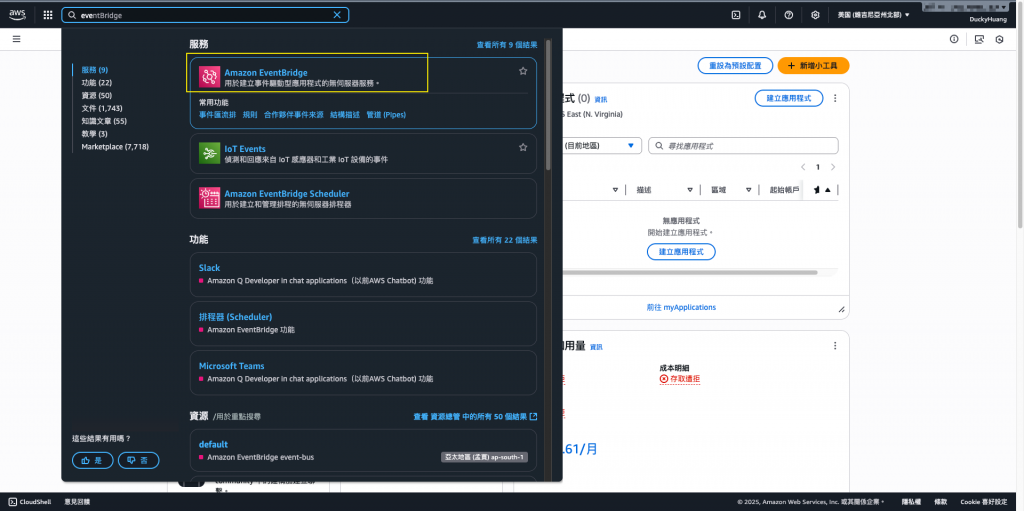Open 合作夥伴事件來源 link
Screen dimensions: 1024x511
(x=294, y=114)
